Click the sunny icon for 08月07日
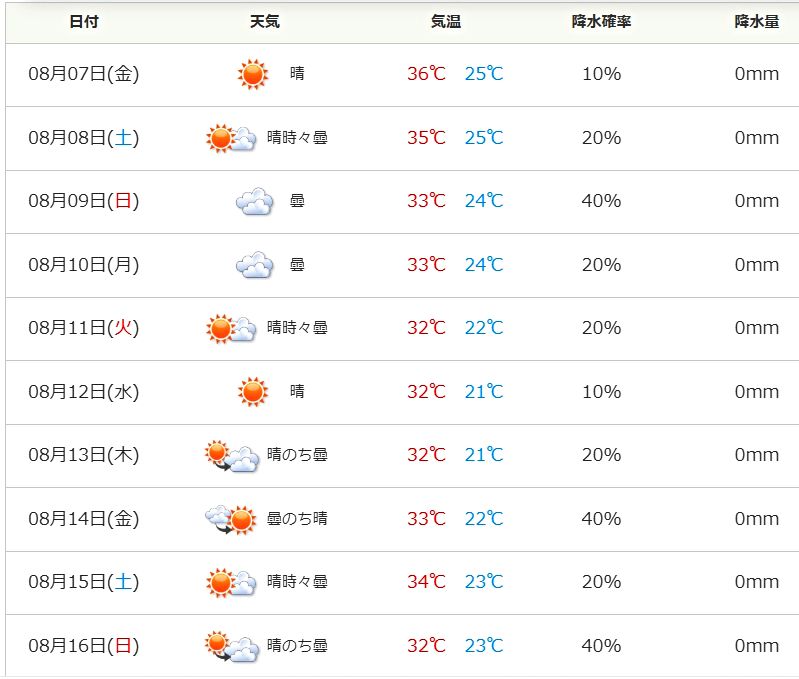 253,74
